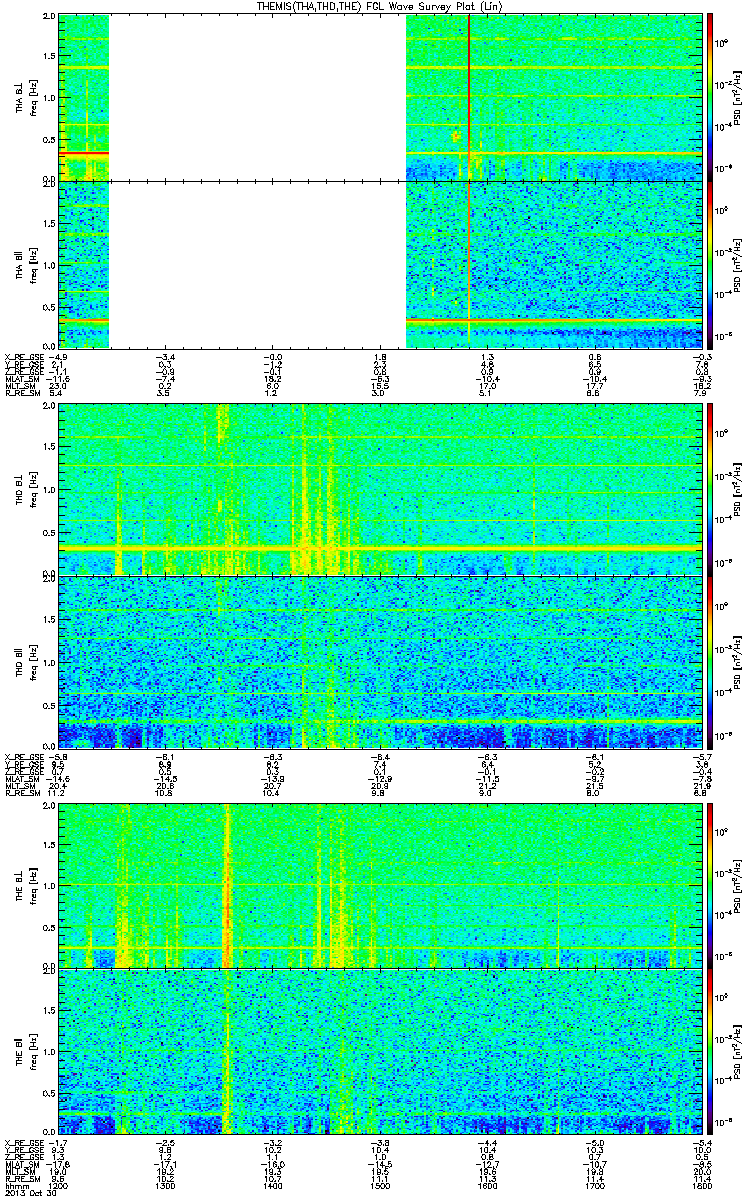Select the THE B-perpendicular PSD color bar
Viewport: 750px width, 1200px height.
coord(711,885)
